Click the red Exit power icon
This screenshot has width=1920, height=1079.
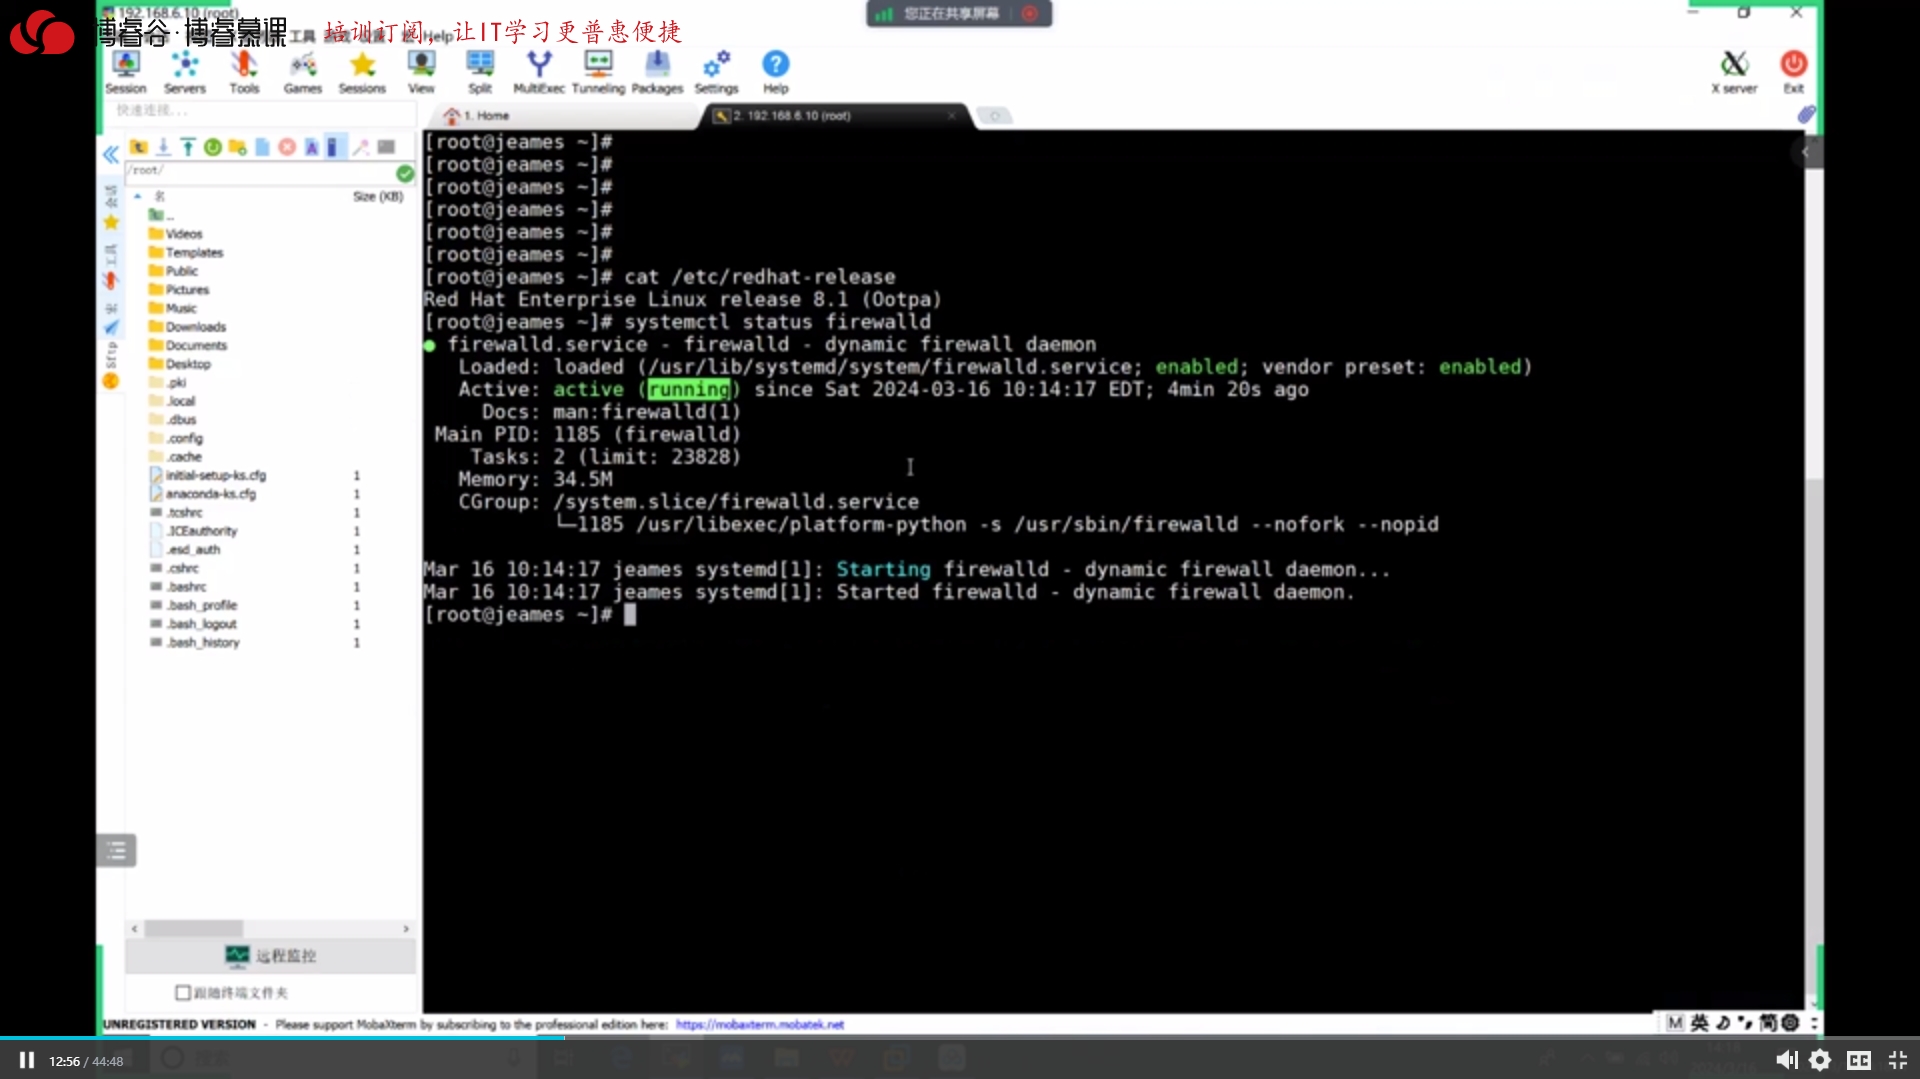[x=1794, y=72]
